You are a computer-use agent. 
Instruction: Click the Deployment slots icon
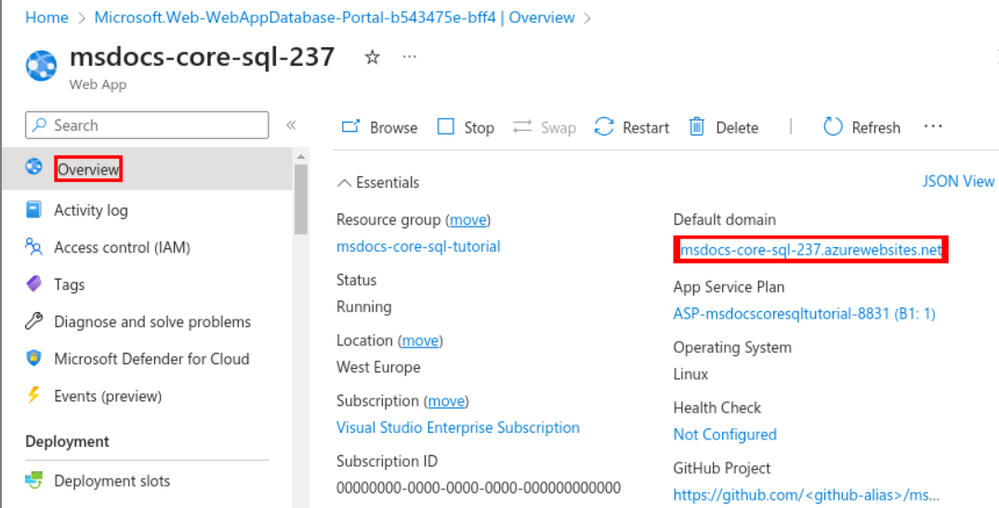[x=34, y=480]
